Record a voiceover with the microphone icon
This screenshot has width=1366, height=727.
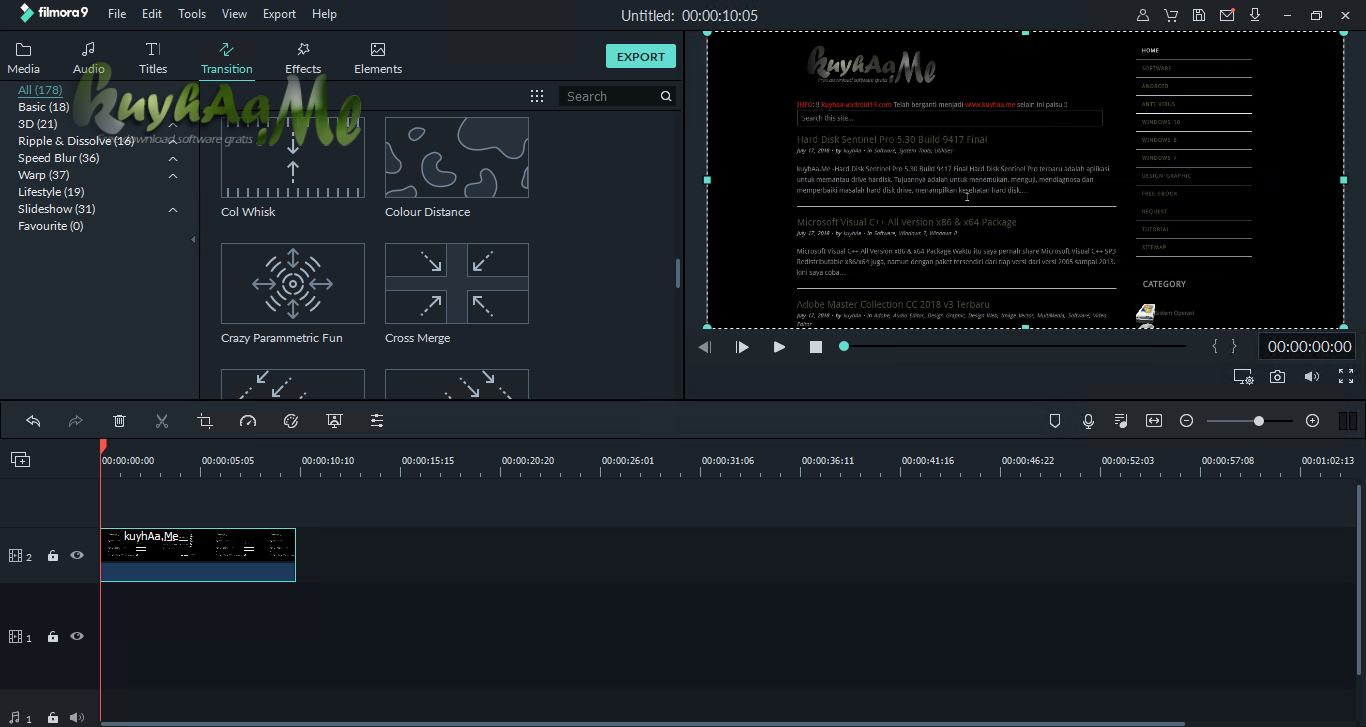(1088, 421)
